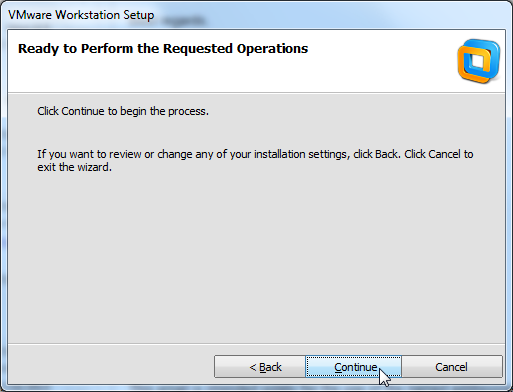Click the word 'Continue' in the first instruction line
513x392 pixels.
point(83,111)
